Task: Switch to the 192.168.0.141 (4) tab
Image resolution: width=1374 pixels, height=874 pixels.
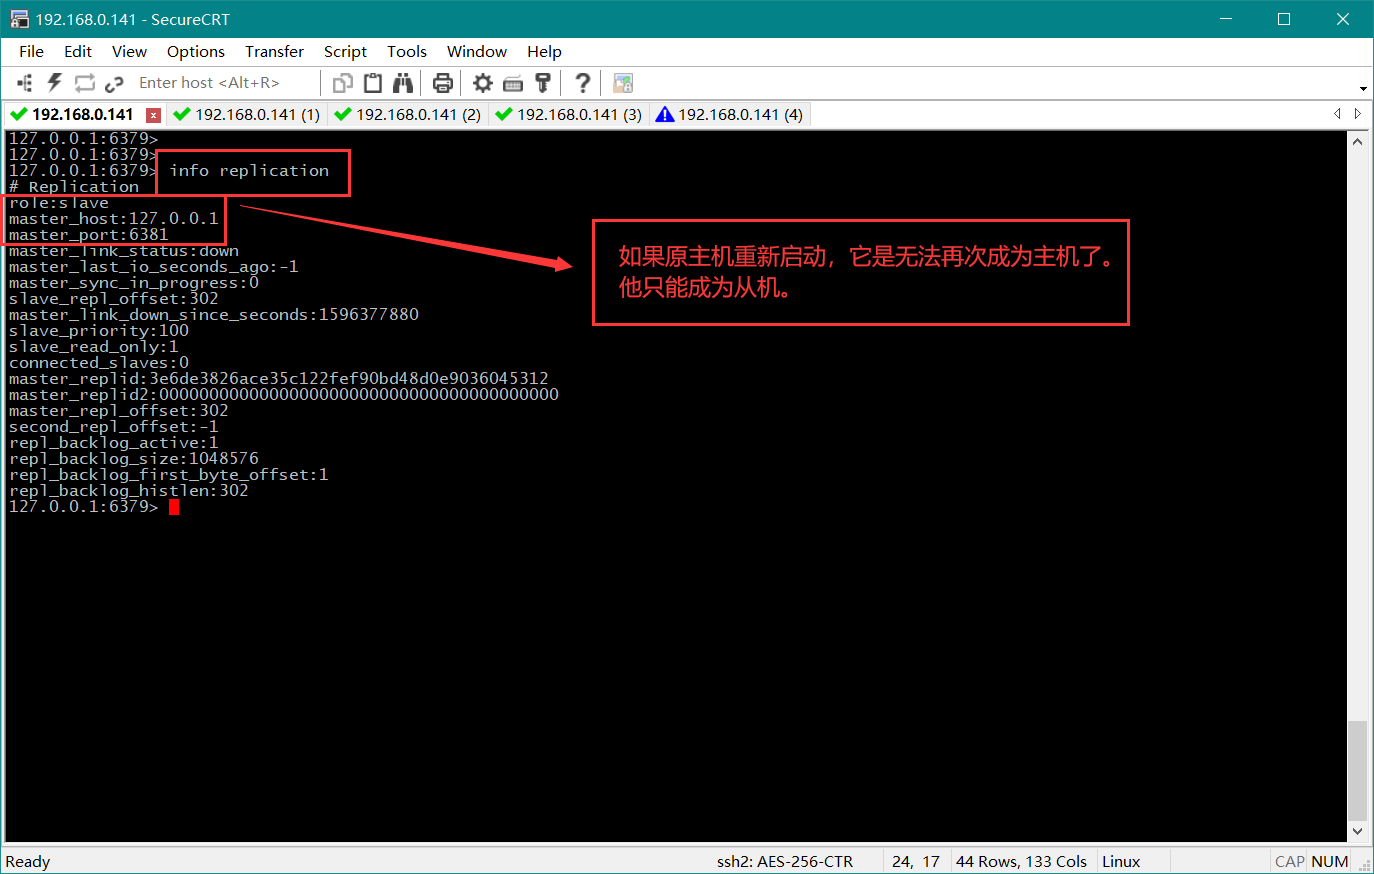Action: [x=730, y=115]
